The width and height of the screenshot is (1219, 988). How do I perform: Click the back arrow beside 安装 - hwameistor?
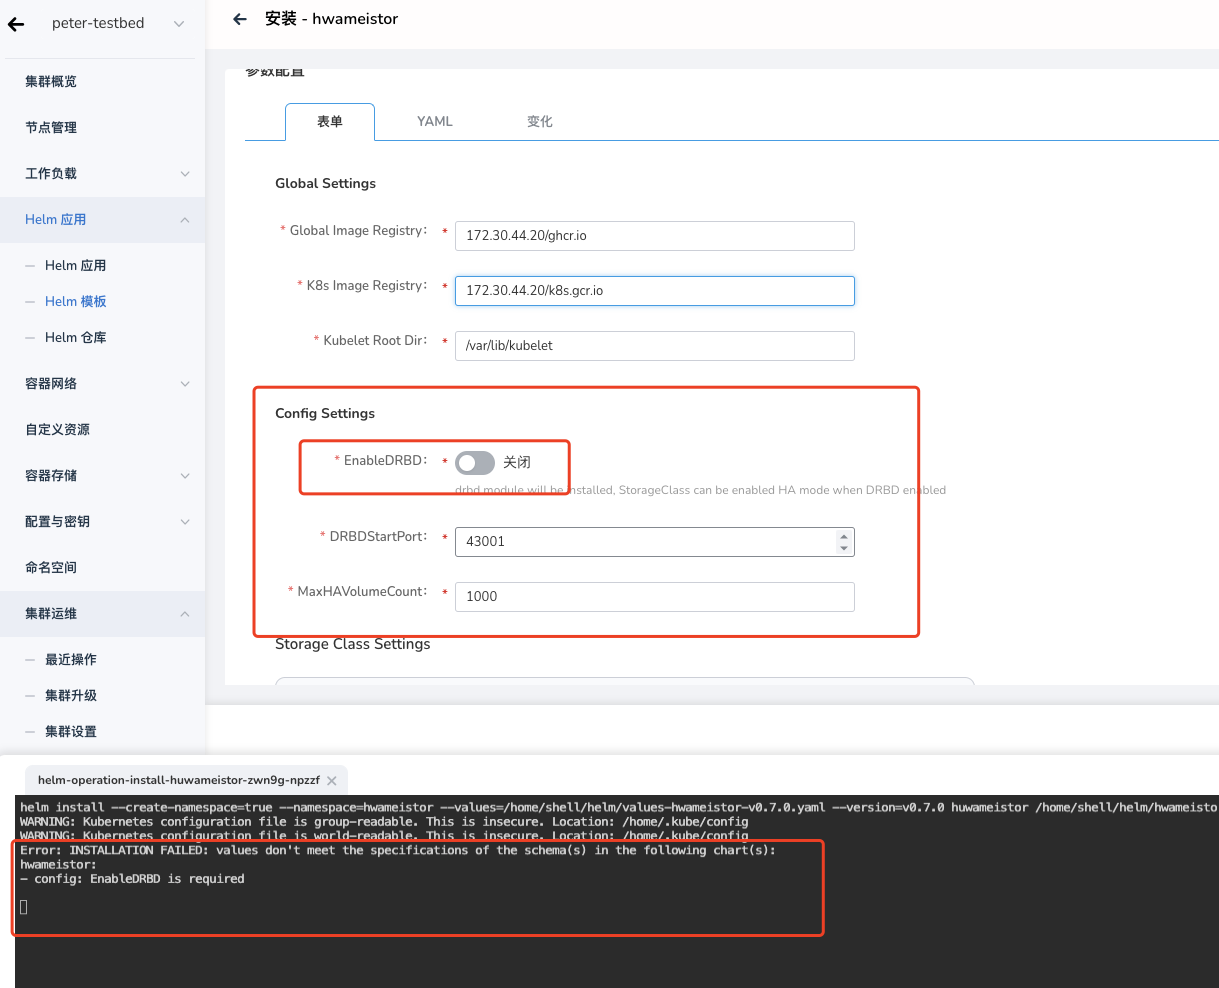pyautogui.click(x=239, y=18)
